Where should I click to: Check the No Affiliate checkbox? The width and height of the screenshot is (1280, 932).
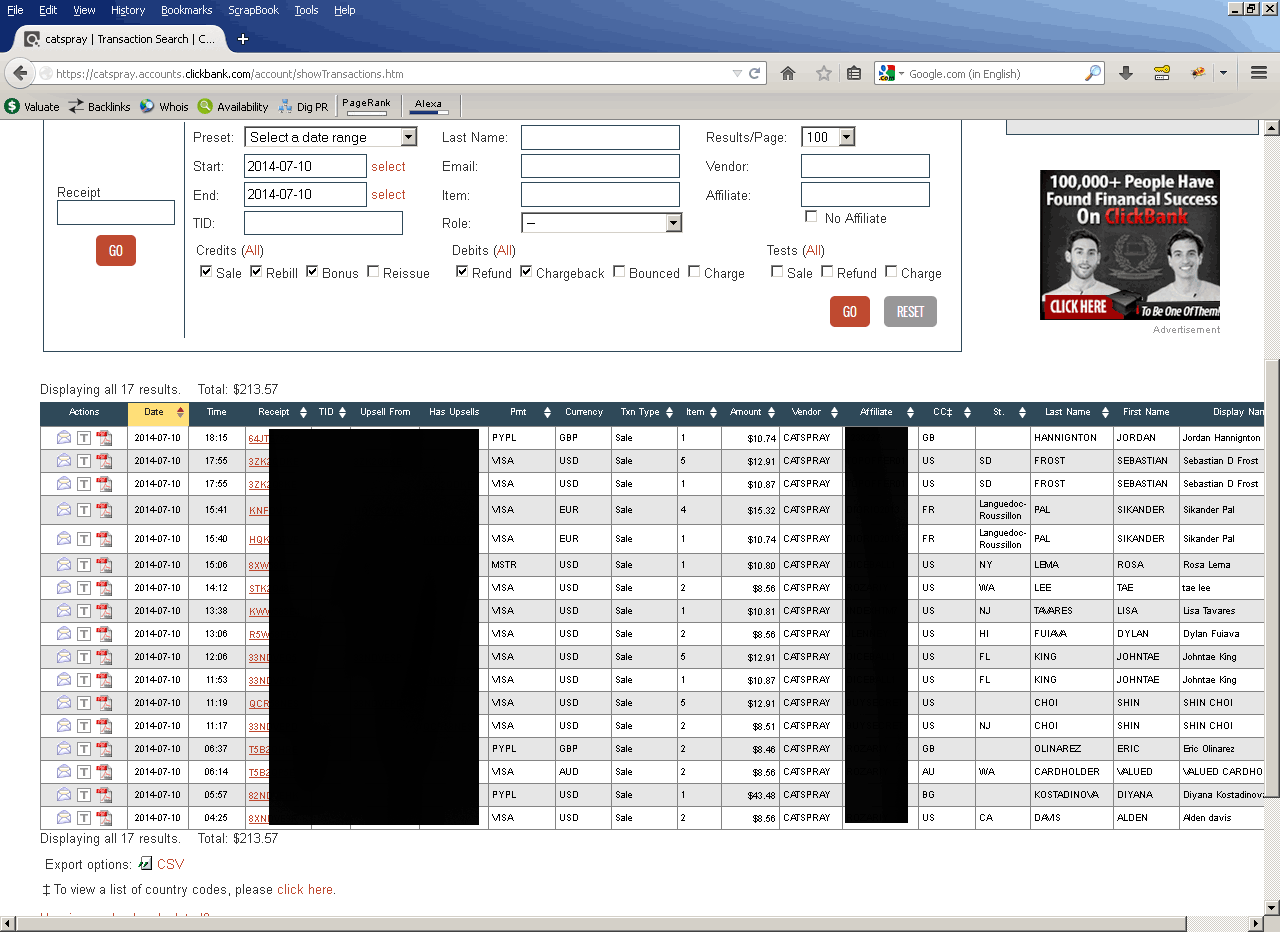coord(811,216)
